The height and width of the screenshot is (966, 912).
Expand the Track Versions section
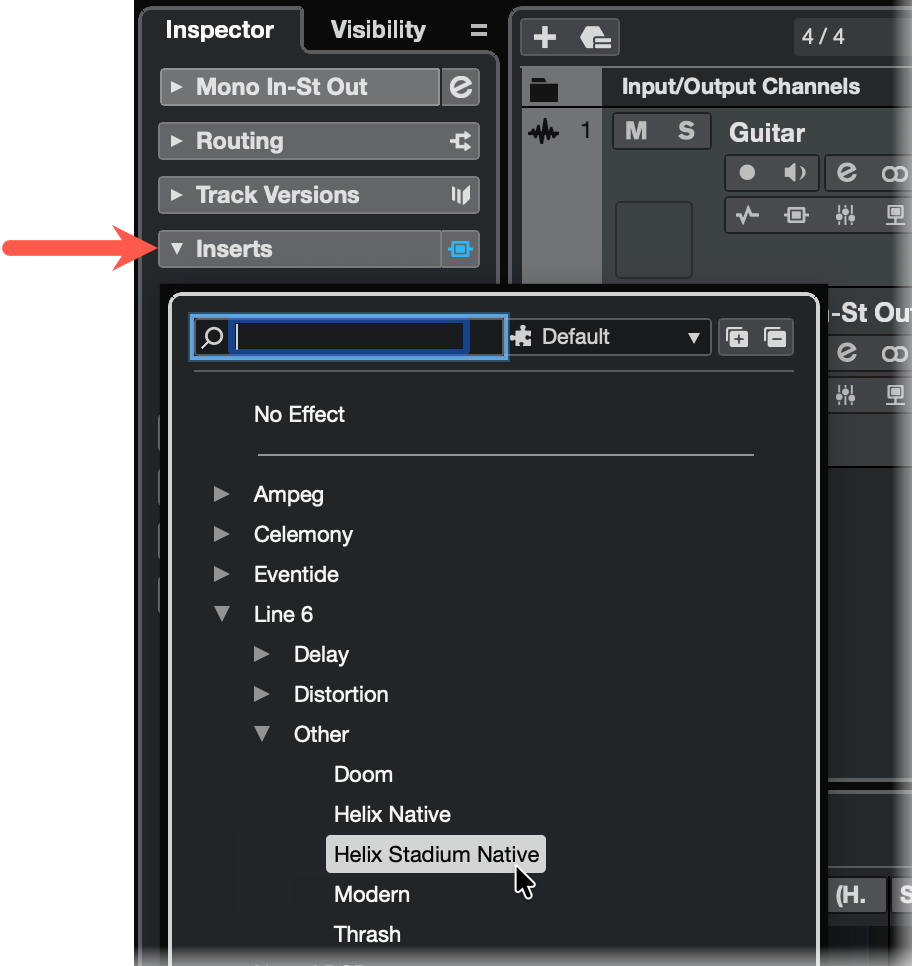pyautogui.click(x=176, y=195)
